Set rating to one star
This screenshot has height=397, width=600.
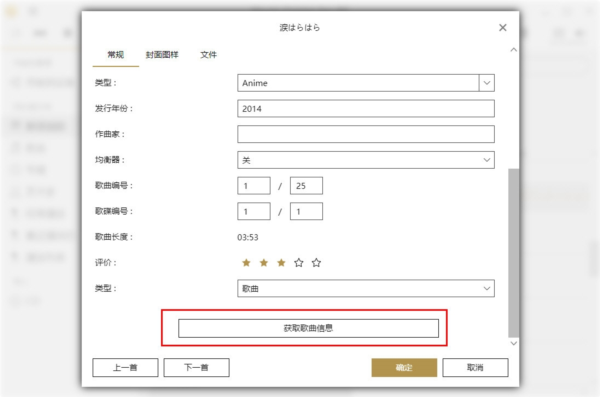246,263
